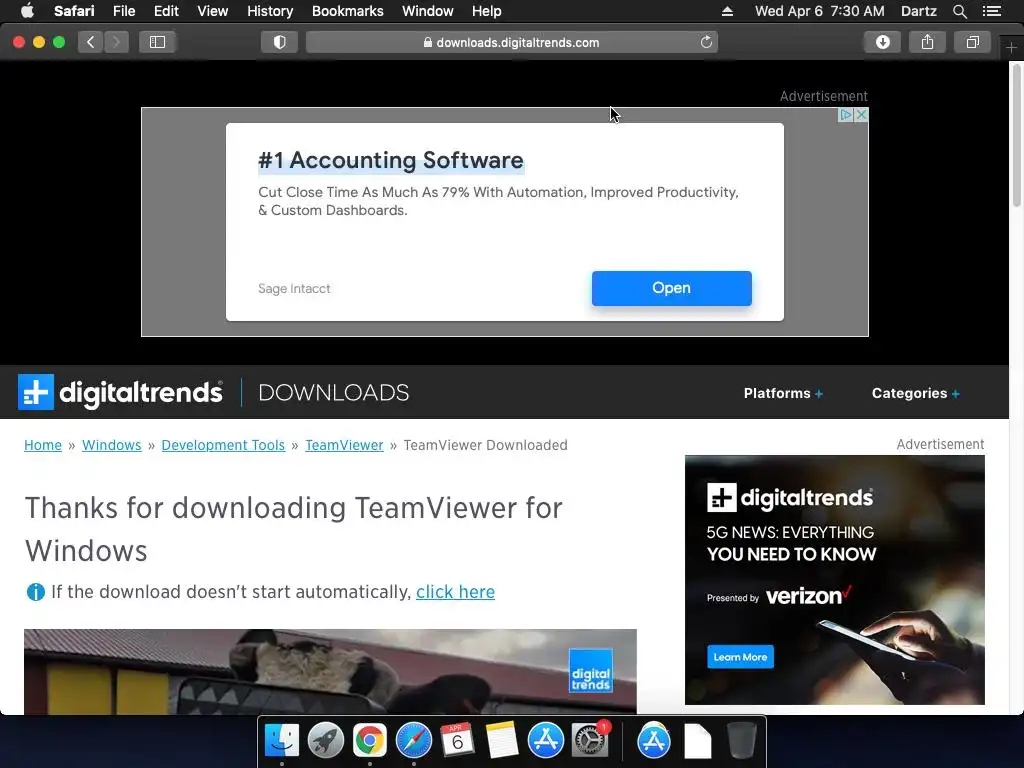
Task: Click the AdChoices triangle icon
Action: (x=846, y=114)
